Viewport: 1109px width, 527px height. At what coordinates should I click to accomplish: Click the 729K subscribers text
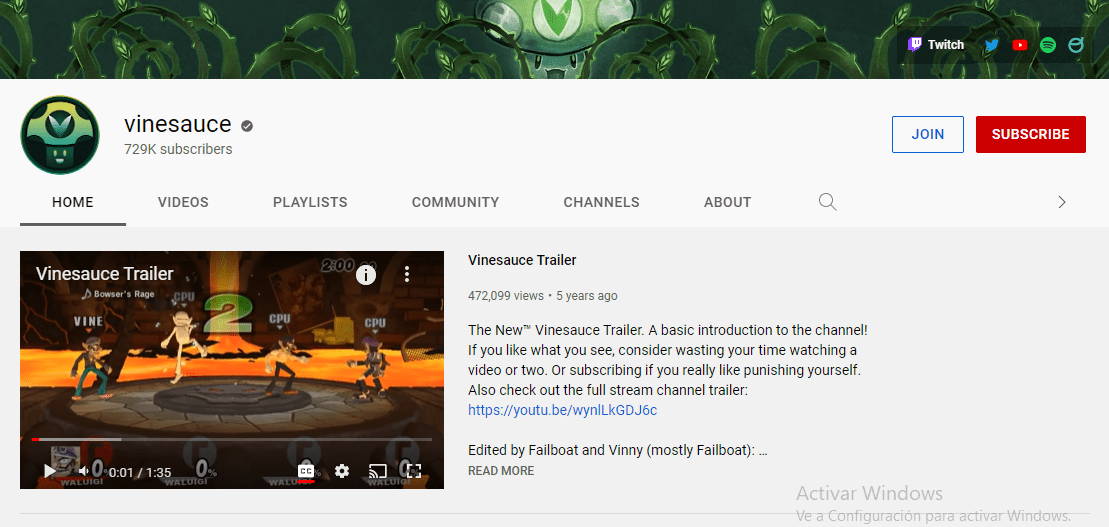click(178, 149)
